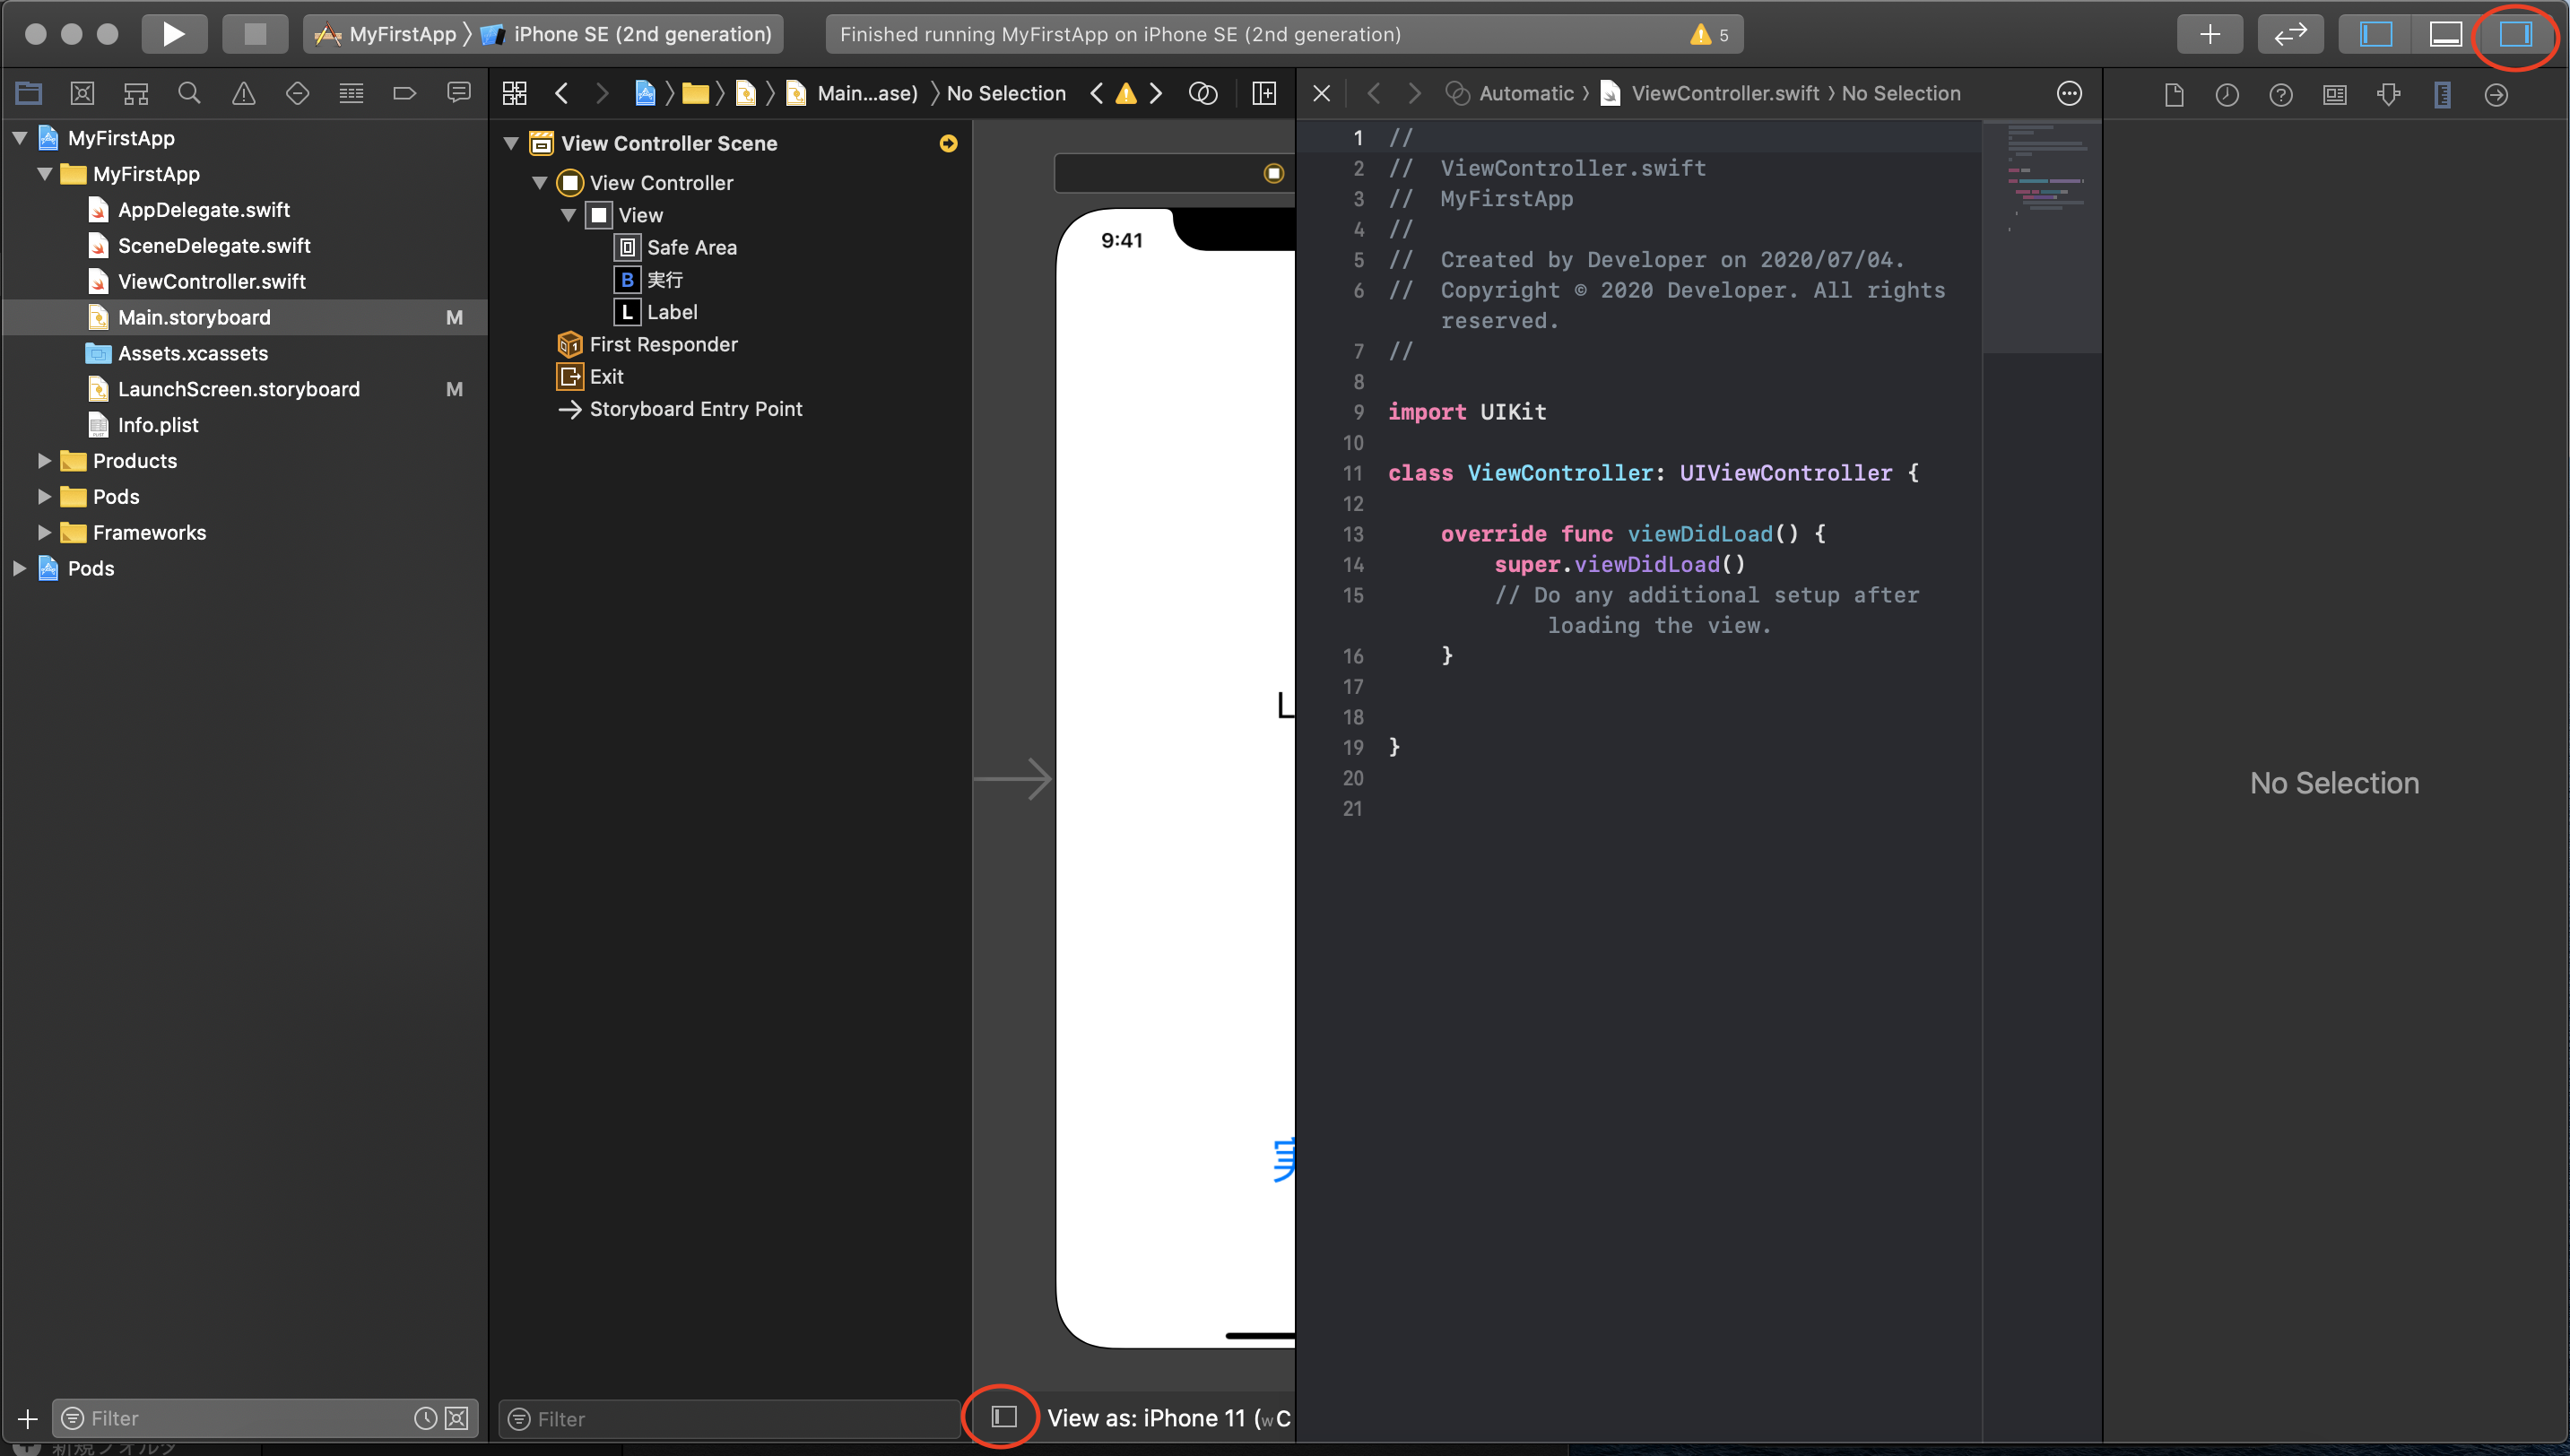Toggle the document outline button
2570x1456 pixels.
[x=1004, y=1417]
